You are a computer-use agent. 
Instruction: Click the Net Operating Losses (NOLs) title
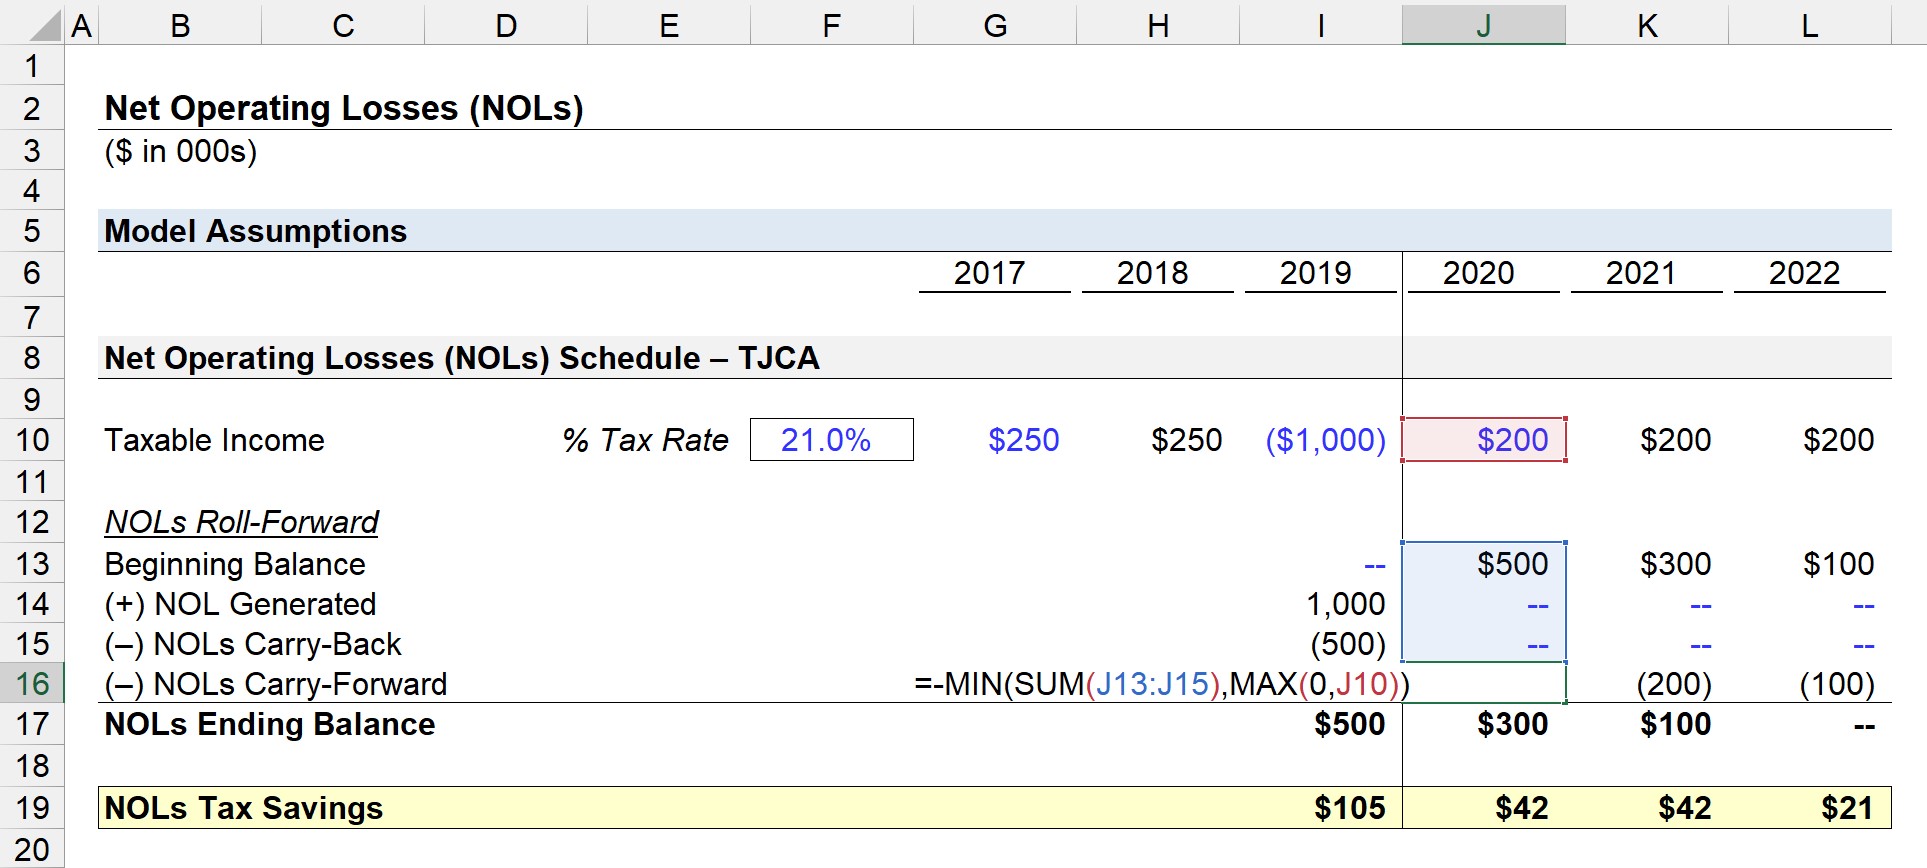[x=344, y=108]
